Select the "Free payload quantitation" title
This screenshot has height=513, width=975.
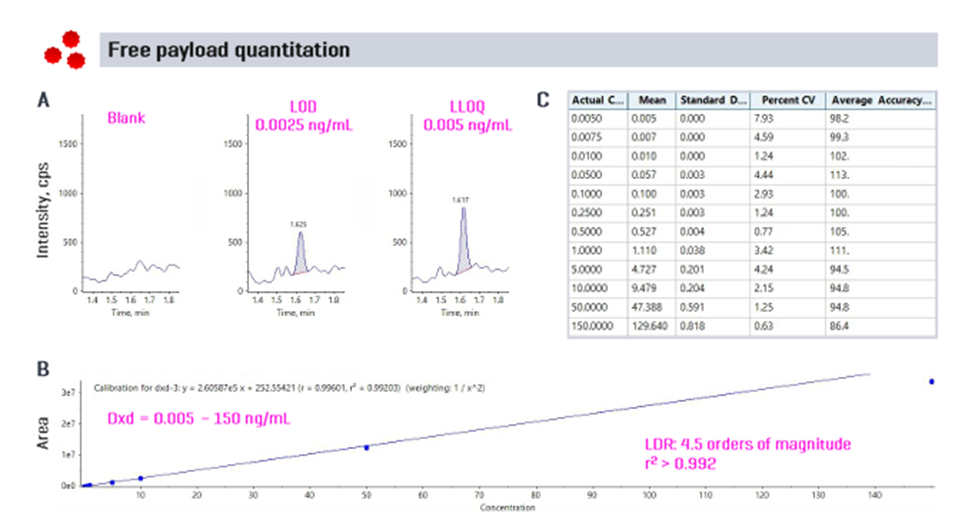(x=229, y=50)
